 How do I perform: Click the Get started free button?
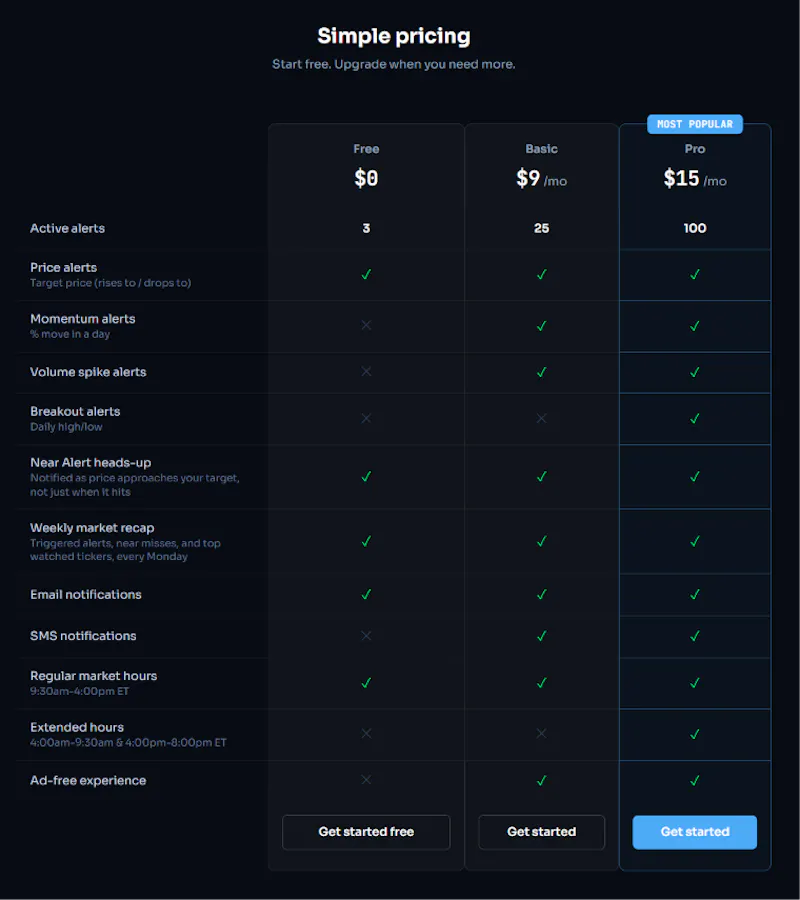(366, 832)
